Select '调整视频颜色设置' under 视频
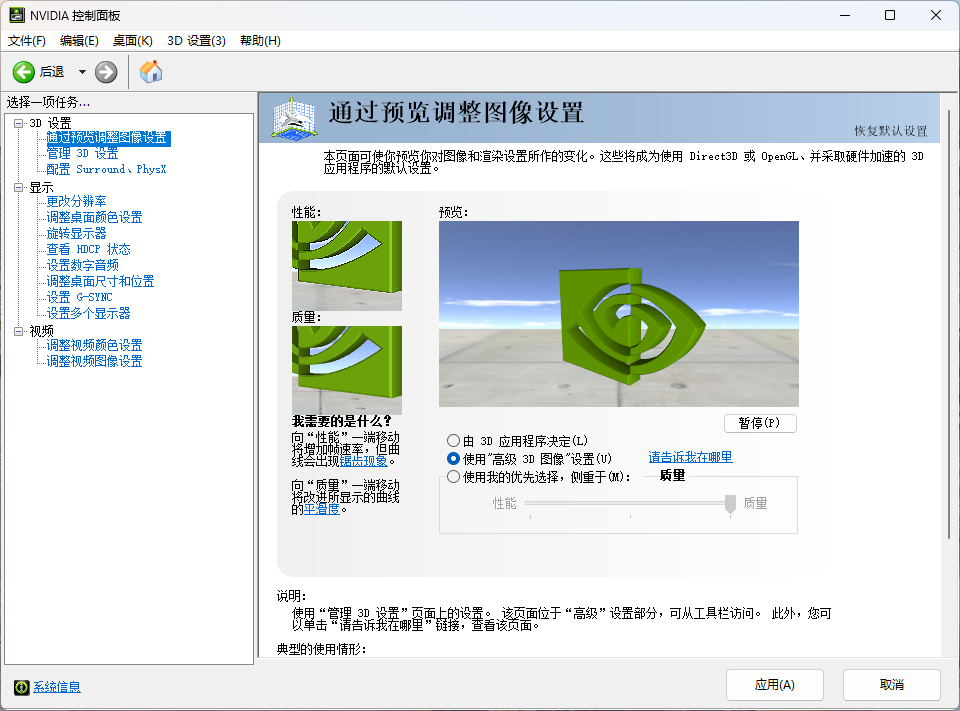 click(96, 346)
